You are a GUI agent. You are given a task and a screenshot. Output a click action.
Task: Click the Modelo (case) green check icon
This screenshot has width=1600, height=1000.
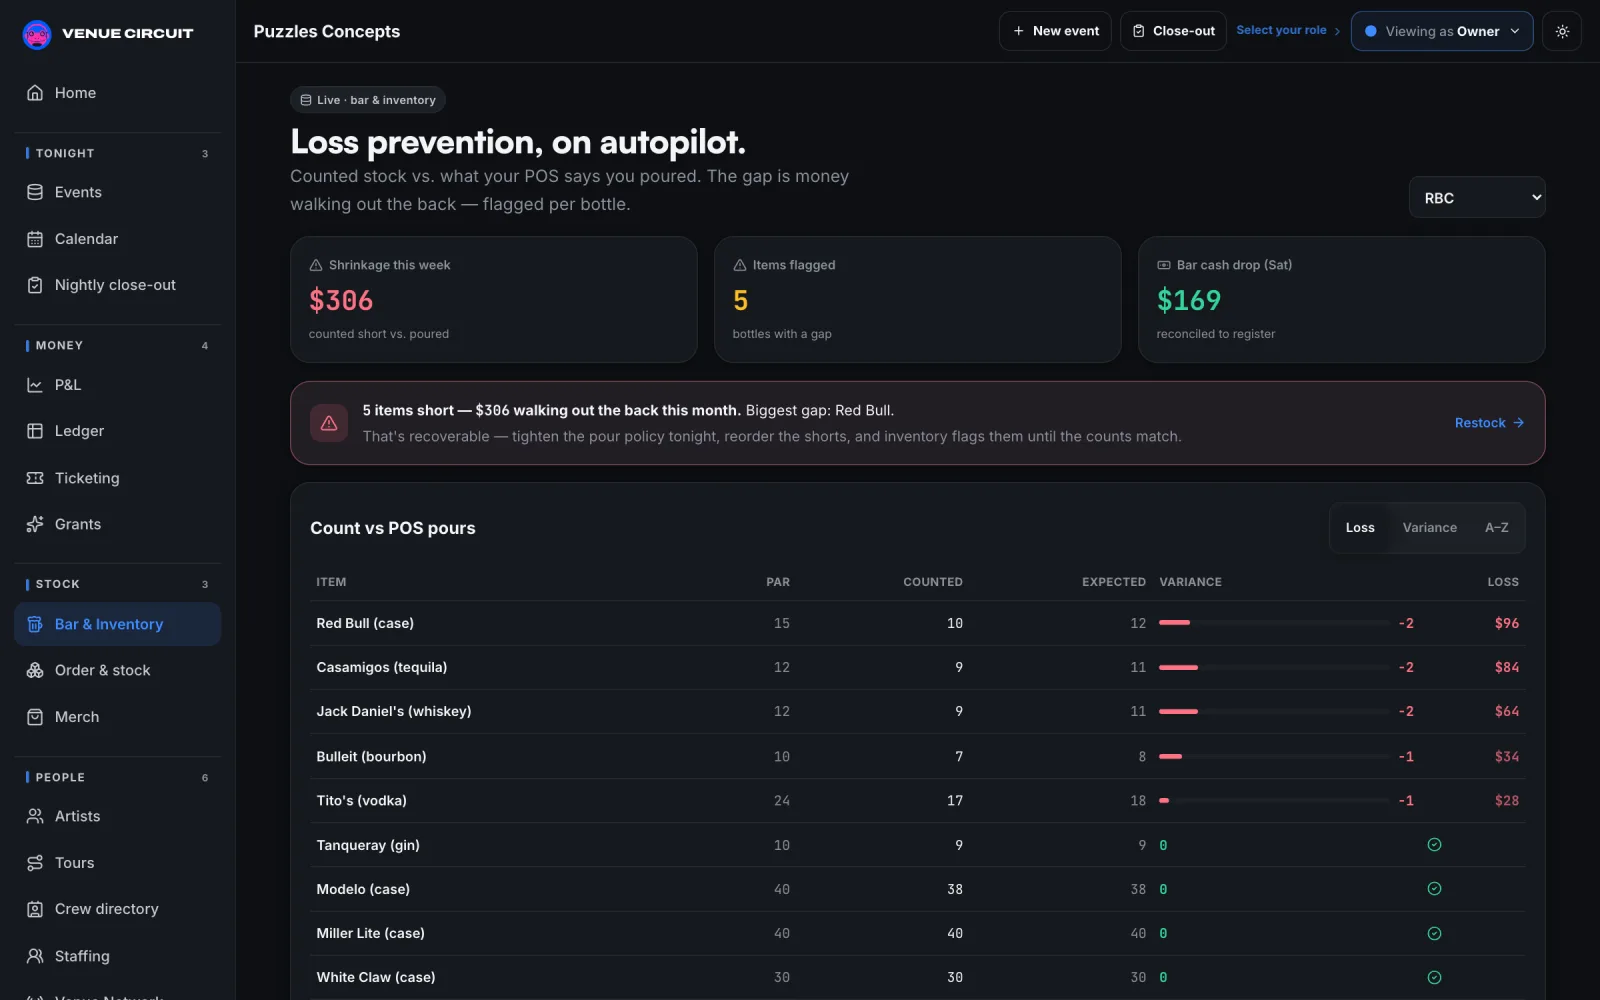click(1434, 889)
